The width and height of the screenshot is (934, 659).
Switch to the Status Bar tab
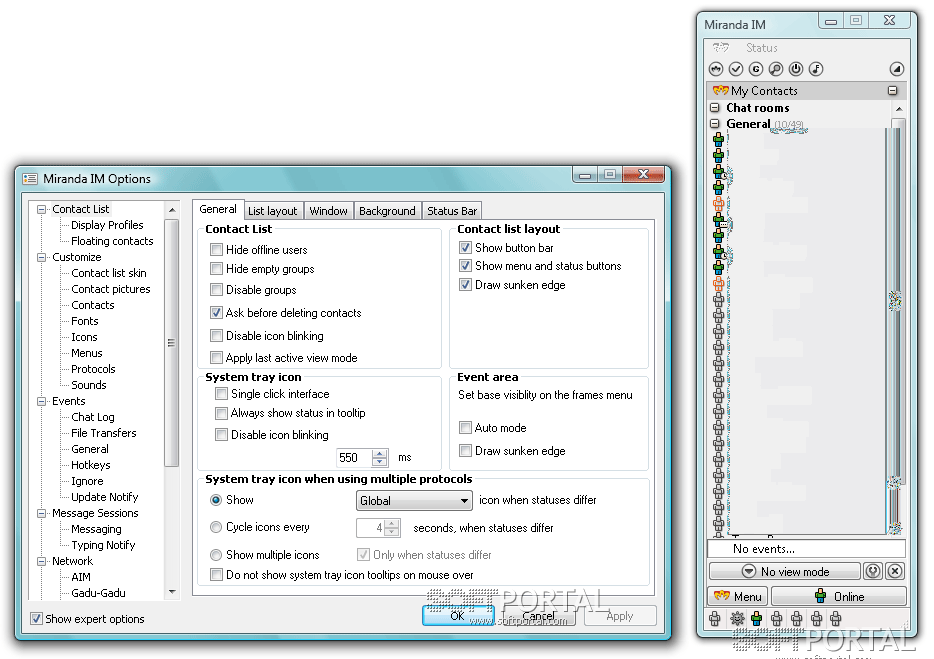click(x=452, y=211)
